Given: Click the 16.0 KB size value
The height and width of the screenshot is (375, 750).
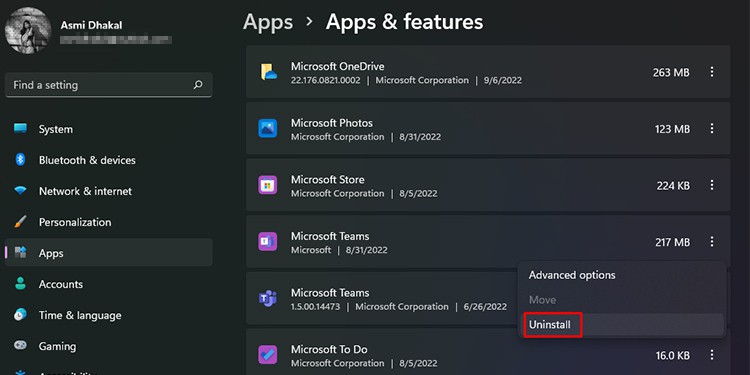Looking at the screenshot, I should click(673, 355).
